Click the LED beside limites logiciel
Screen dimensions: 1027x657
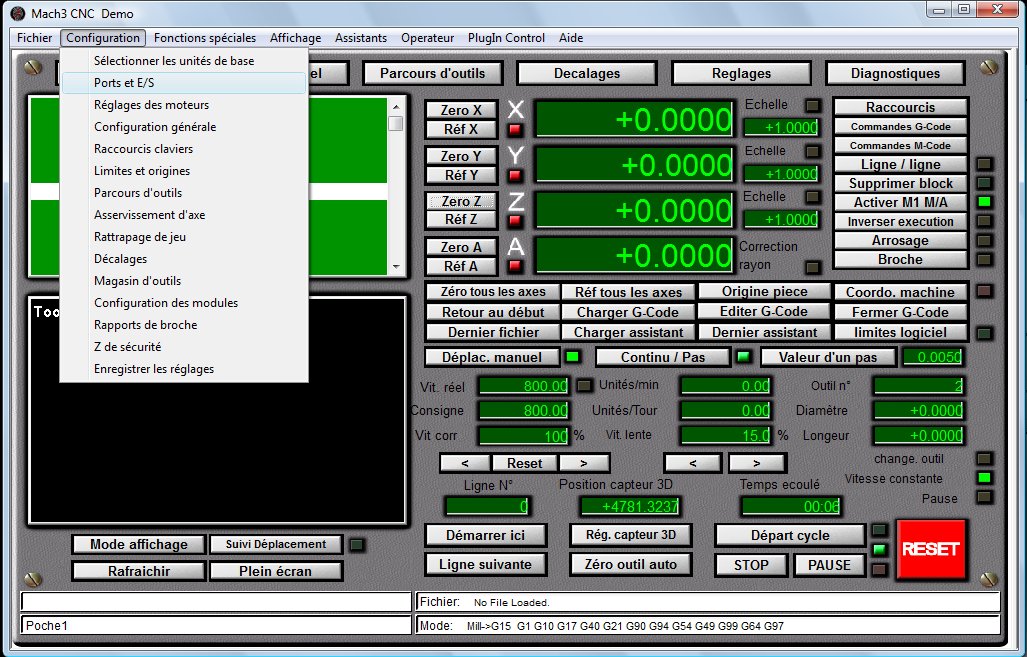pyautogui.click(x=984, y=333)
